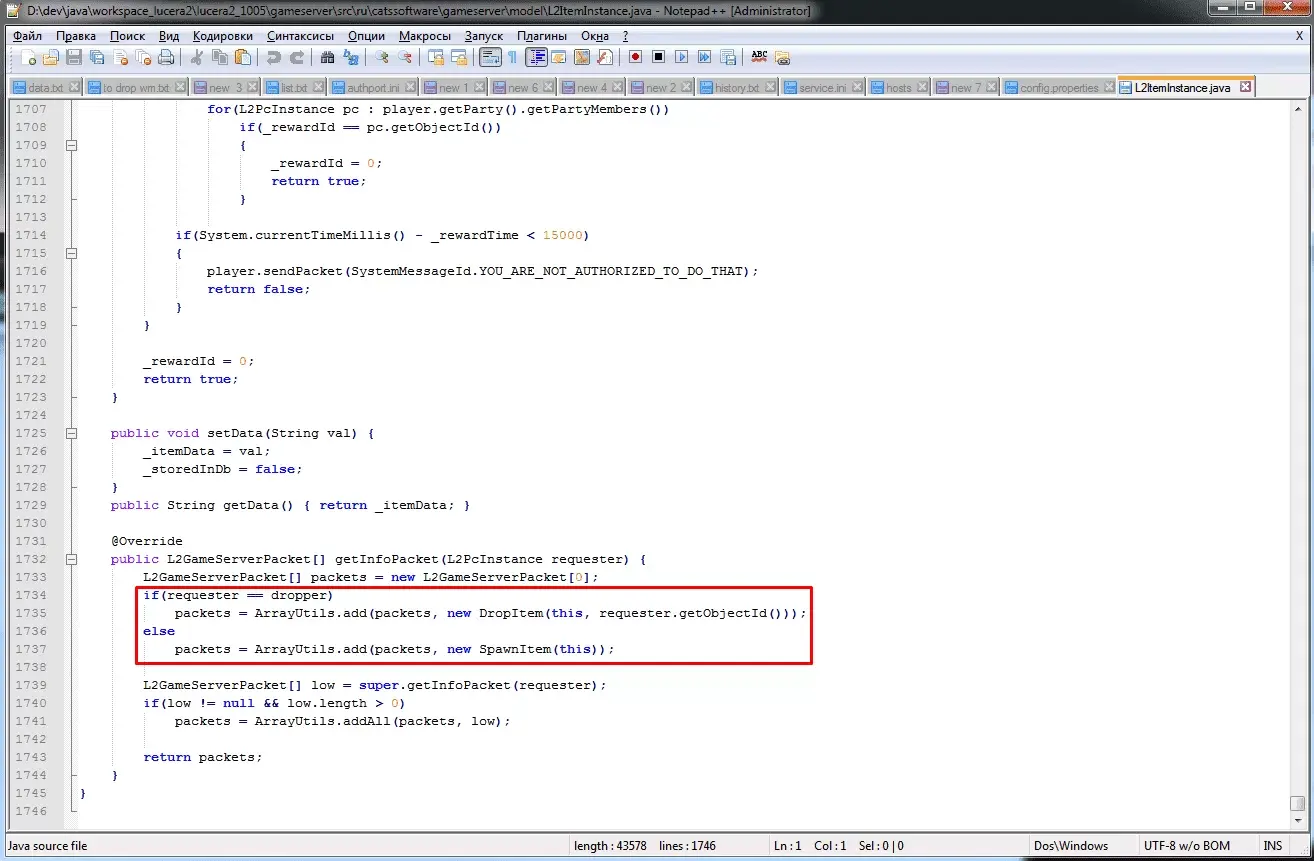Toggle synchronized horizontal scrolling
The height and width of the screenshot is (861, 1314).
[x=458, y=57]
